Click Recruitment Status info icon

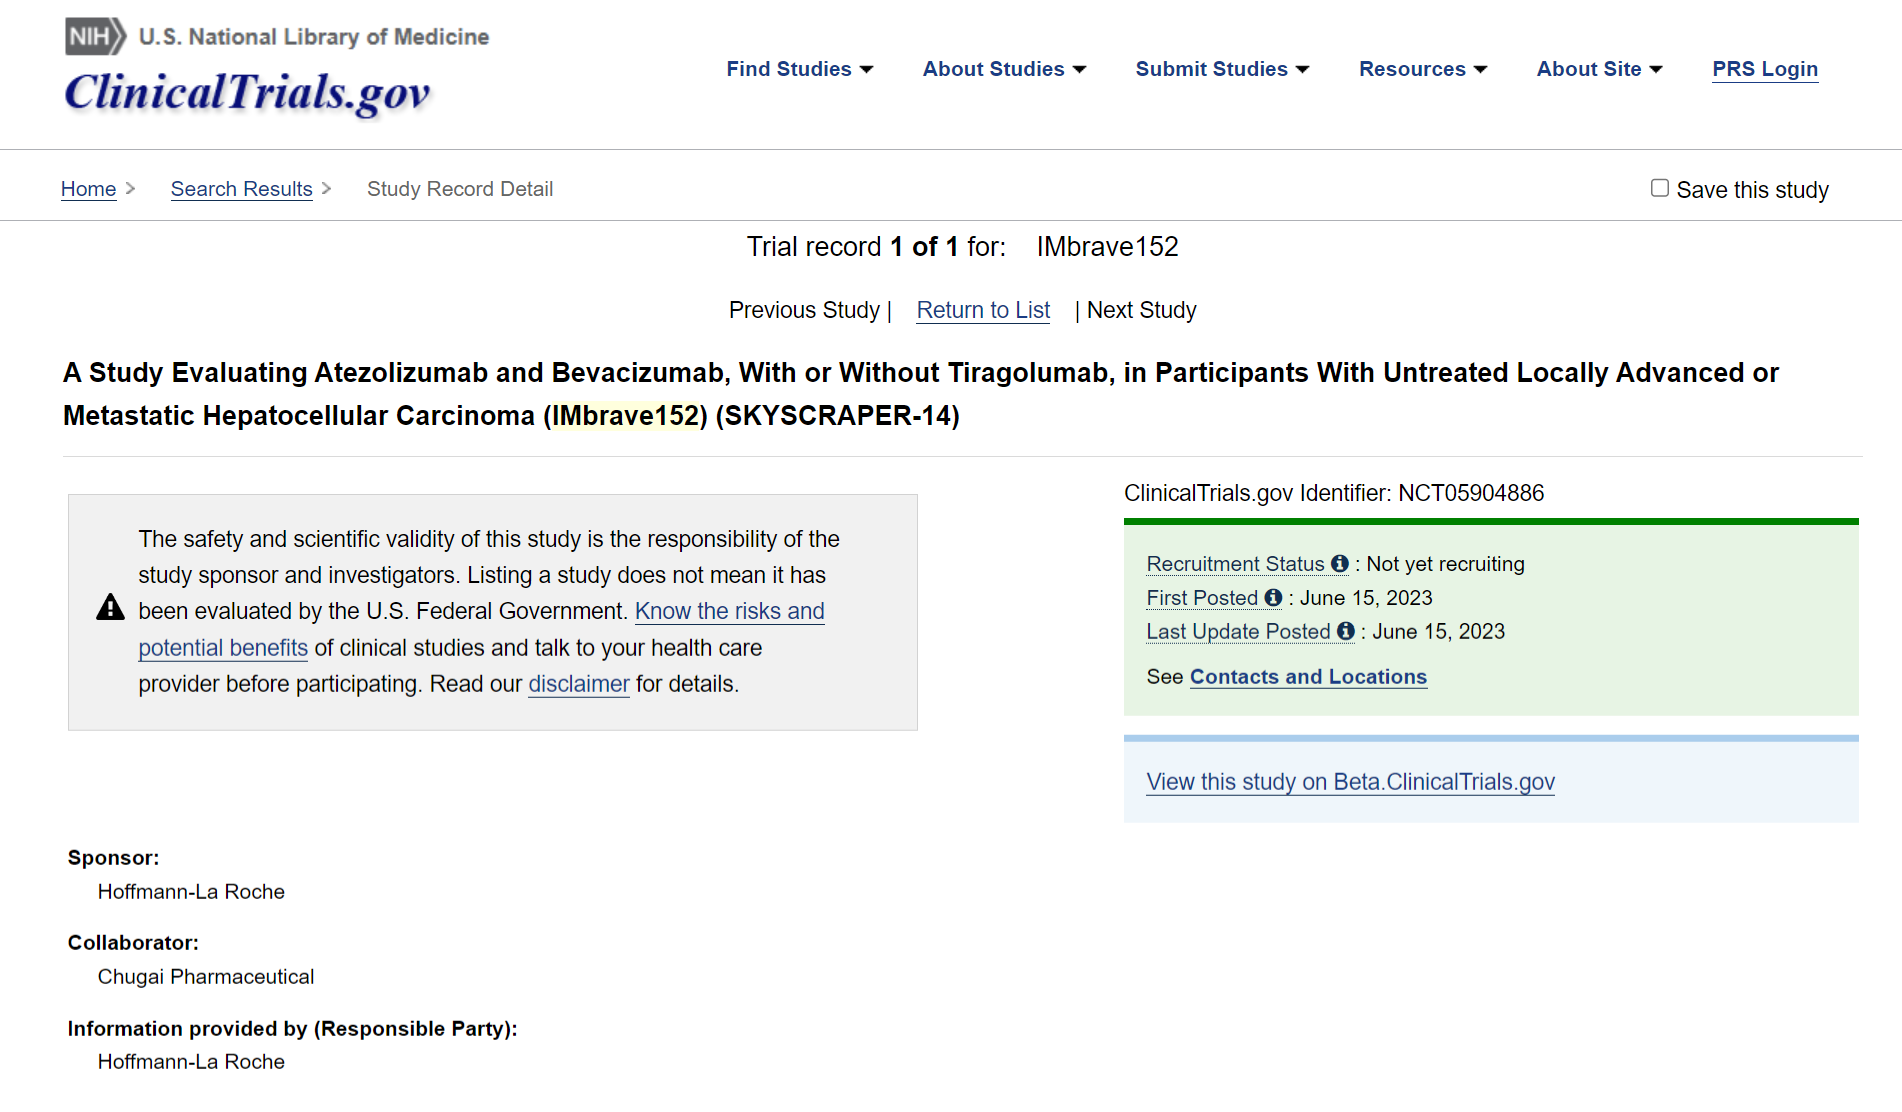click(x=1340, y=564)
